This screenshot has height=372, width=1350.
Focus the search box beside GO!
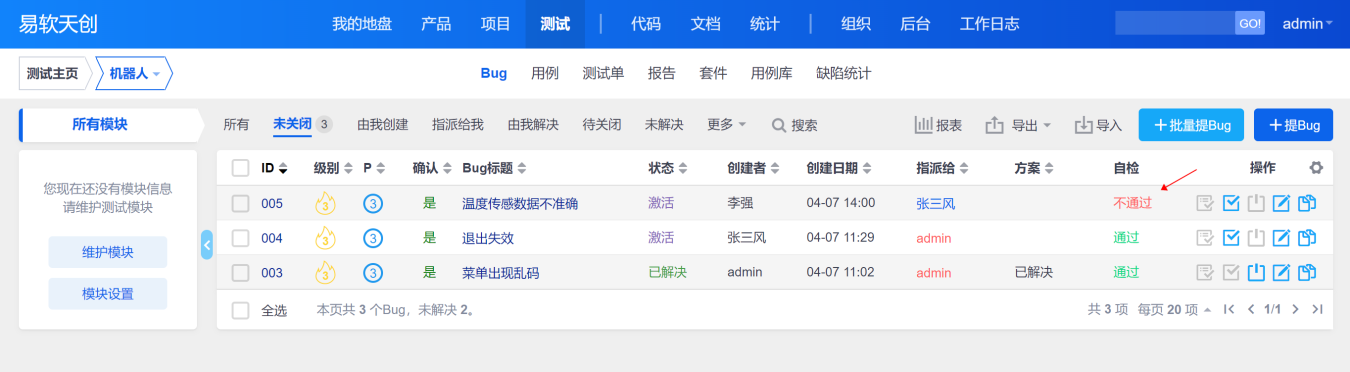point(1175,24)
